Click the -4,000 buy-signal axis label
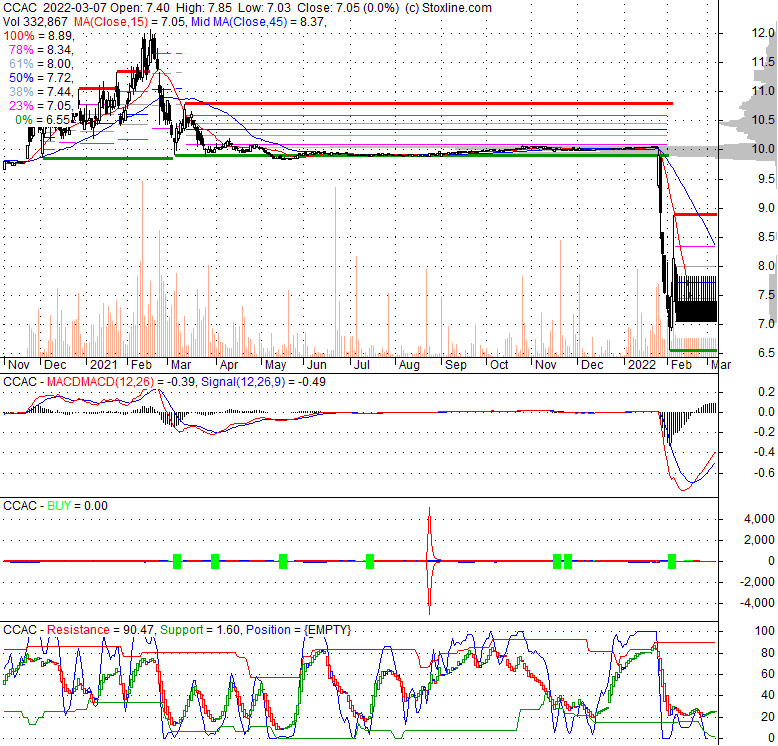This screenshot has width=778, height=746. [758, 603]
